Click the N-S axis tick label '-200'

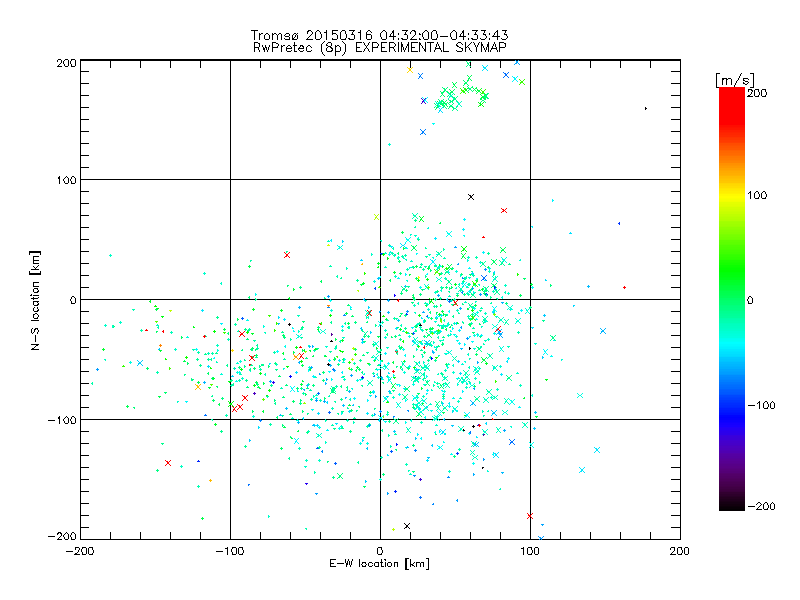[x=62, y=536]
